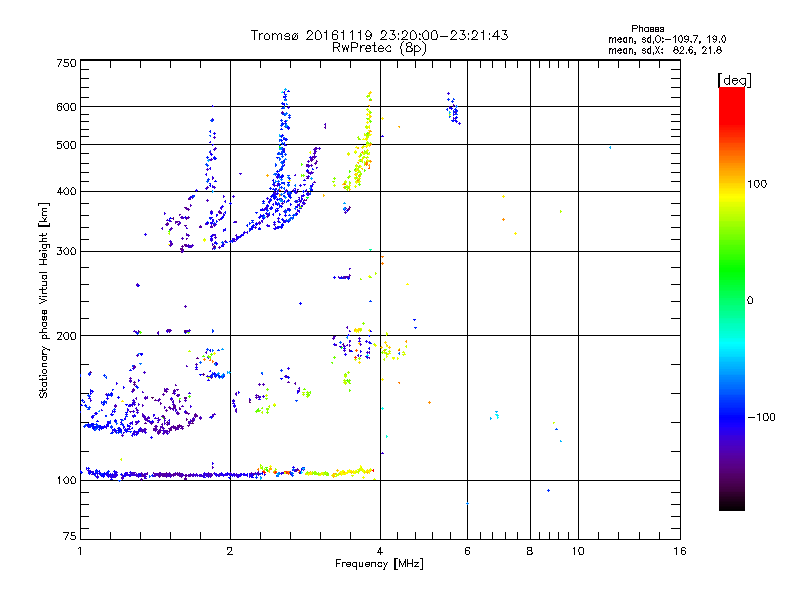This screenshot has height=600, width=800.
Task: Click the '[deg]' colorbar unit label
Action: (x=734, y=80)
